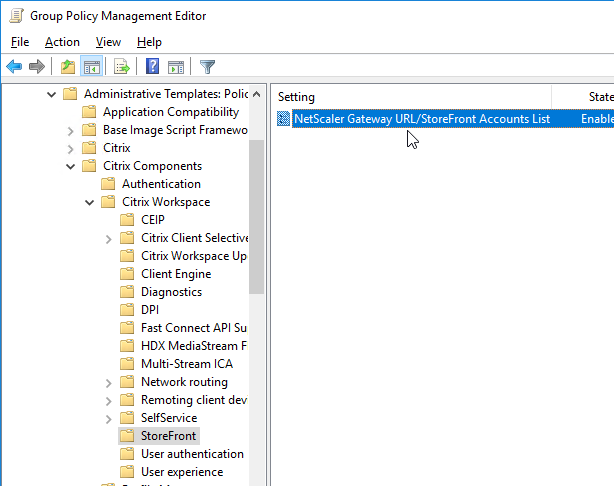Collapse the Citrix Workspace node
This screenshot has width=614, height=486.
coord(90,202)
